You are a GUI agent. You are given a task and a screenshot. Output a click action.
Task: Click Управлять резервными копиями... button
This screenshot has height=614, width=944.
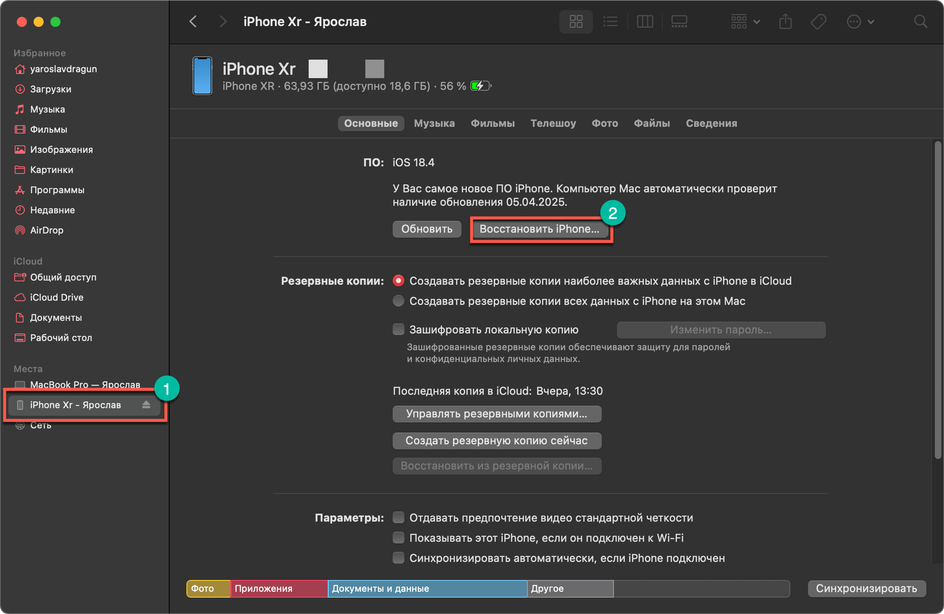(x=497, y=414)
